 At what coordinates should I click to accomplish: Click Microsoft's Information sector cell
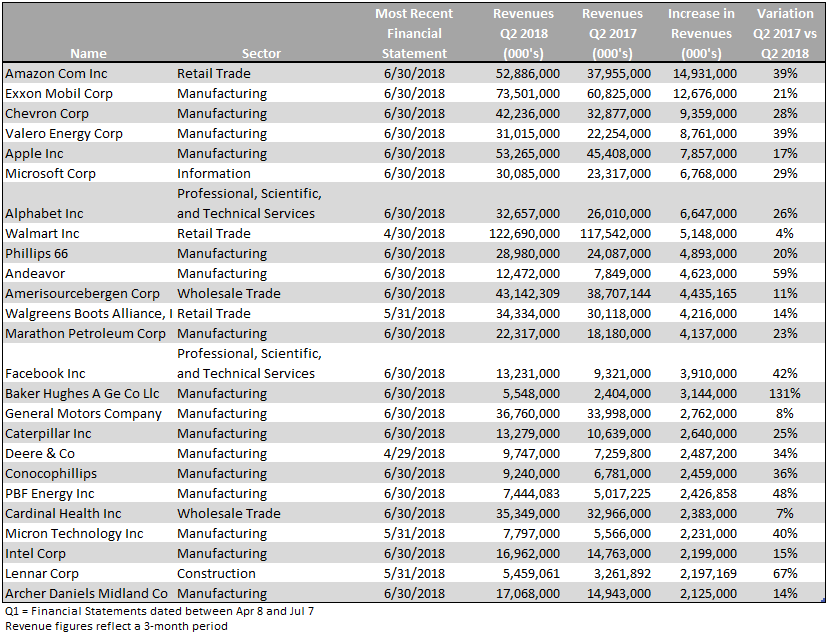pos(214,173)
